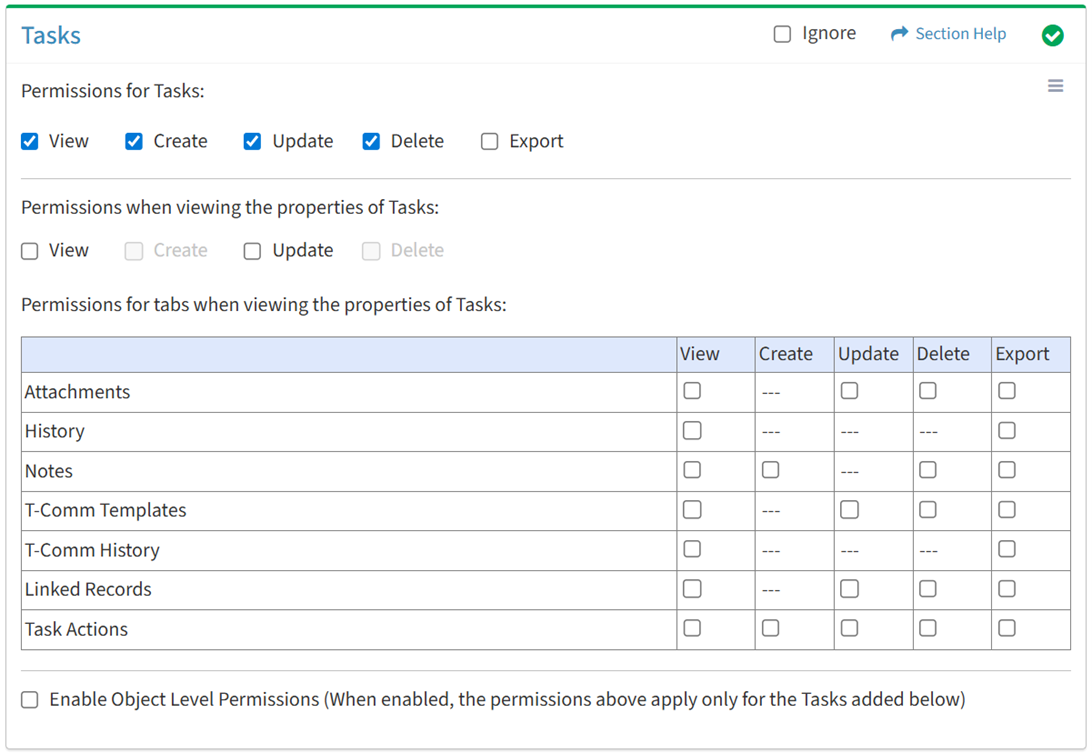The image size is (1092, 753).
Task: Check View under Tasks properties permissions
Action: (30, 251)
